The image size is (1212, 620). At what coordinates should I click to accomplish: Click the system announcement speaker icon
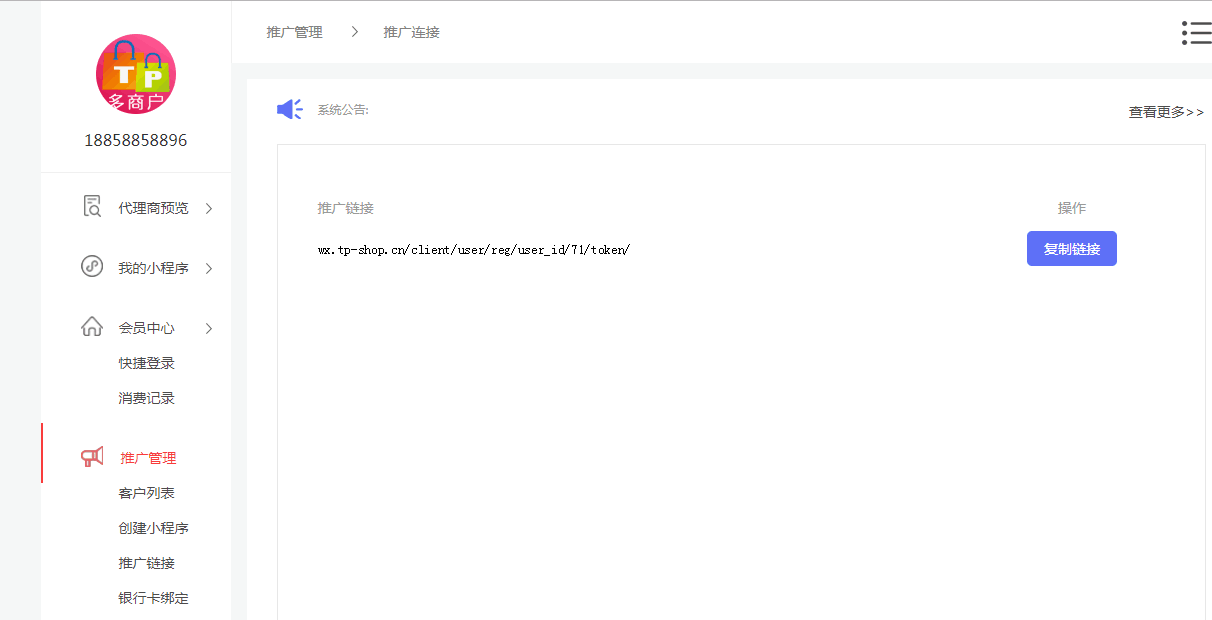289,109
